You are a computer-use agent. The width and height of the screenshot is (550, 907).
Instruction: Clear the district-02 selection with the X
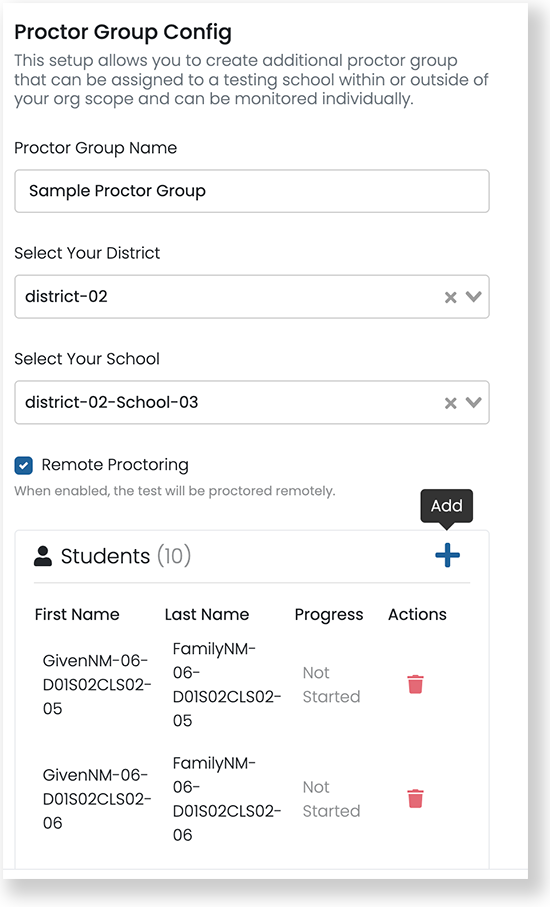pos(451,297)
